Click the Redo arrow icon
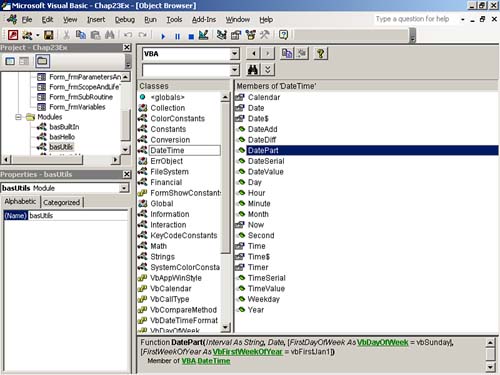The image size is (500, 375). point(143,35)
